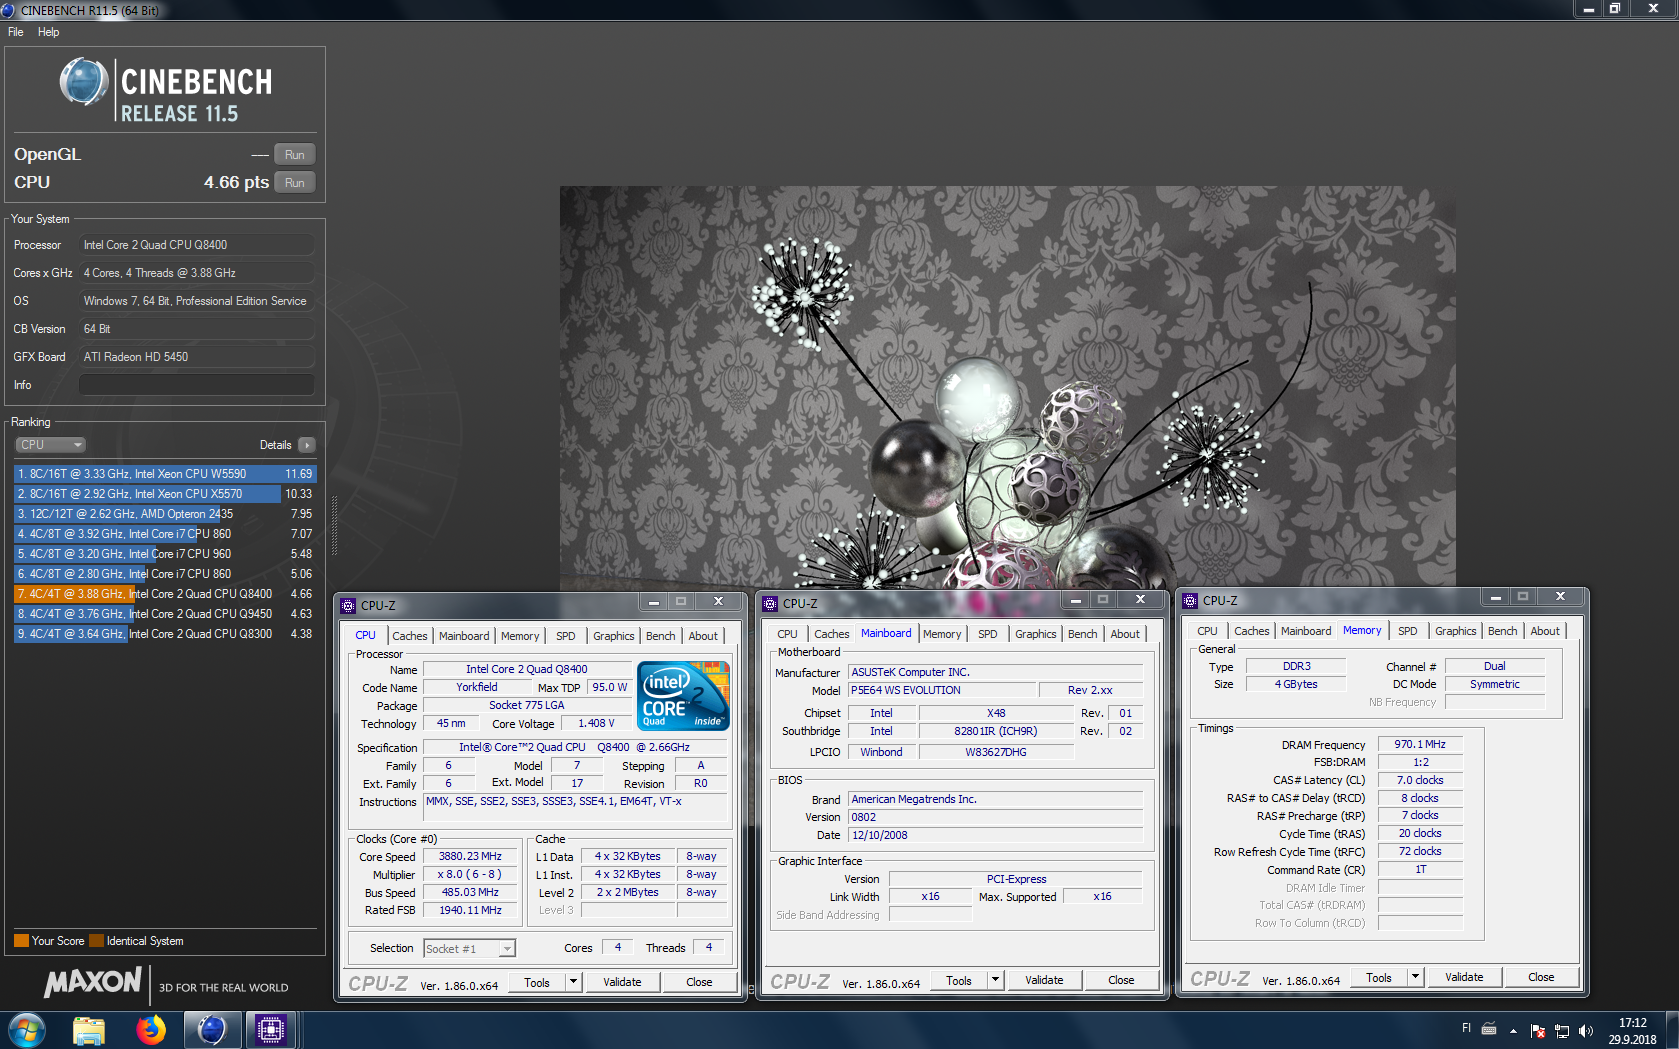Open the File menu
Viewport: 1679px width, 1049px height.
coord(16,32)
